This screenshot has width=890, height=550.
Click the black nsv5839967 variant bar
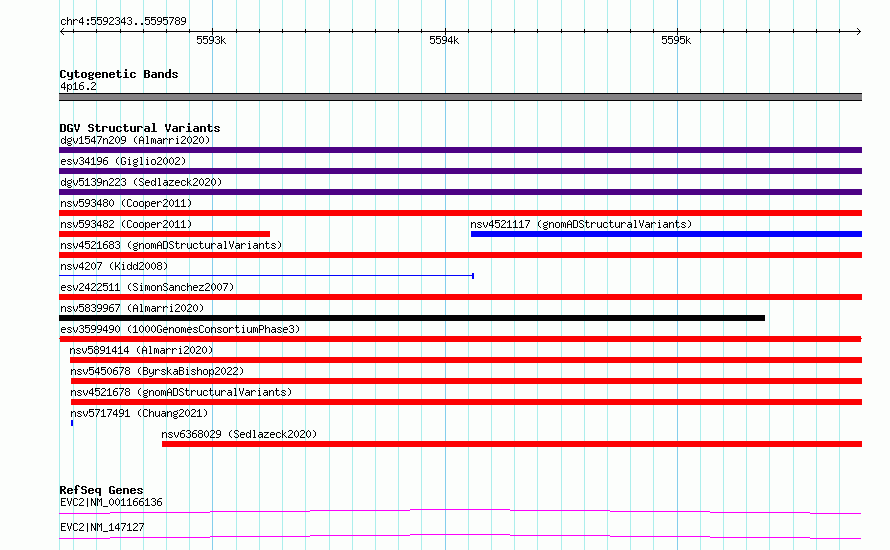pyautogui.click(x=412, y=318)
